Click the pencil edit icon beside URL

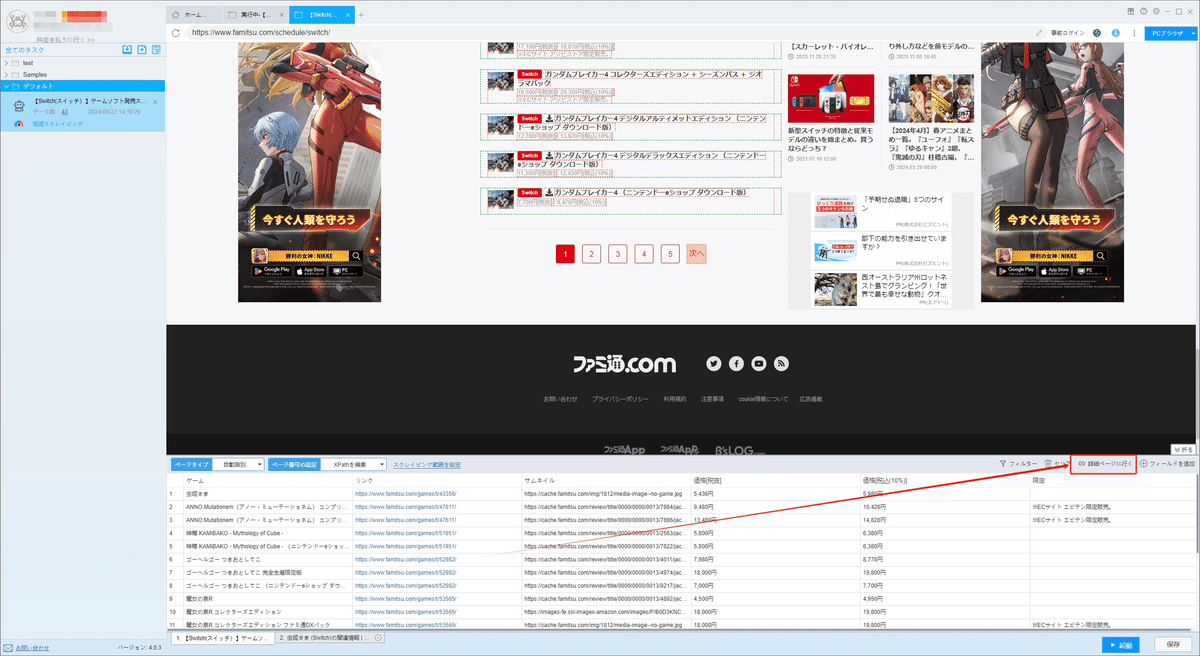click(1040, 33)
